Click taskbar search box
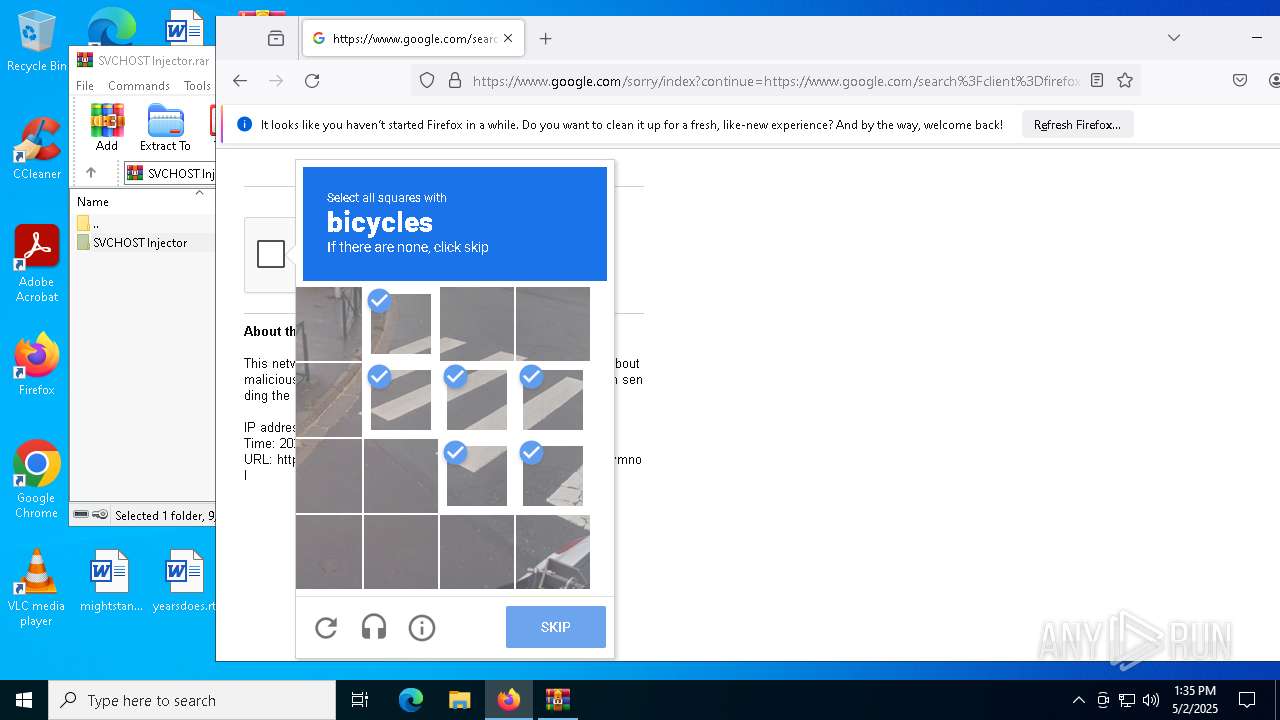Image resolution: width=1280 pixels, height=720 pixels. tap(192, 700)
